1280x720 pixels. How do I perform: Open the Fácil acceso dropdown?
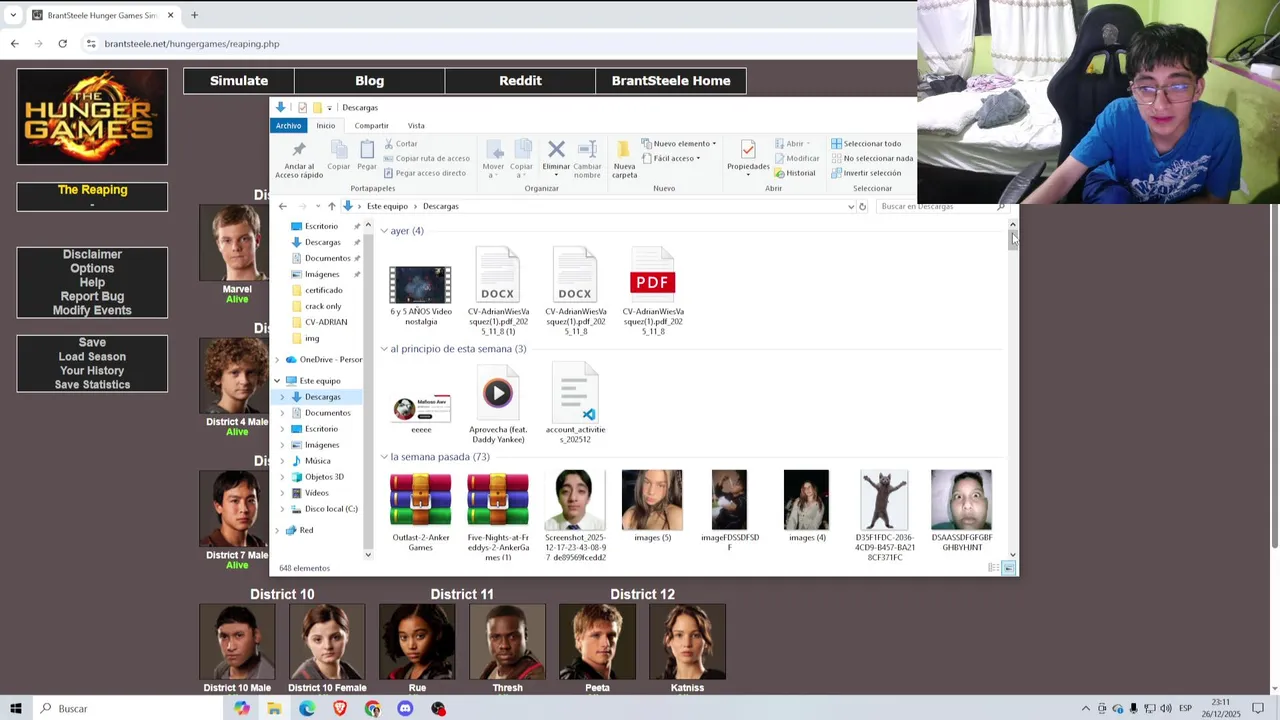click(672, 158)
